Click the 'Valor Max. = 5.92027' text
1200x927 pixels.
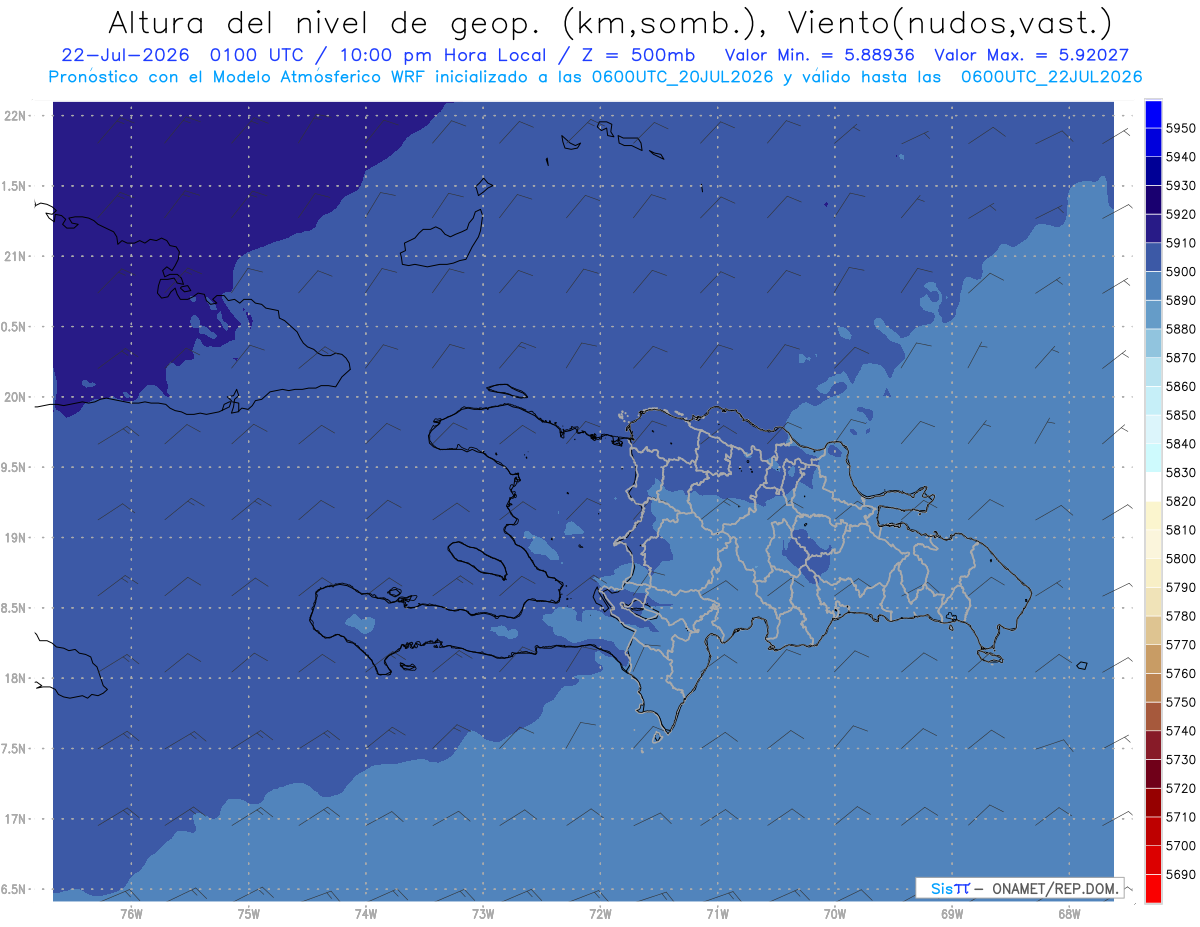[1031, 55]
